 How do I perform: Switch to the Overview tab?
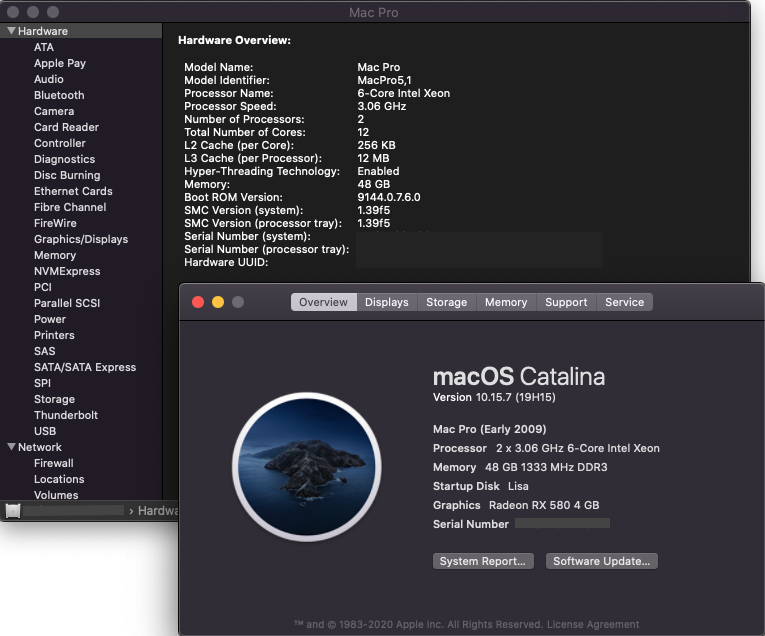323,302
